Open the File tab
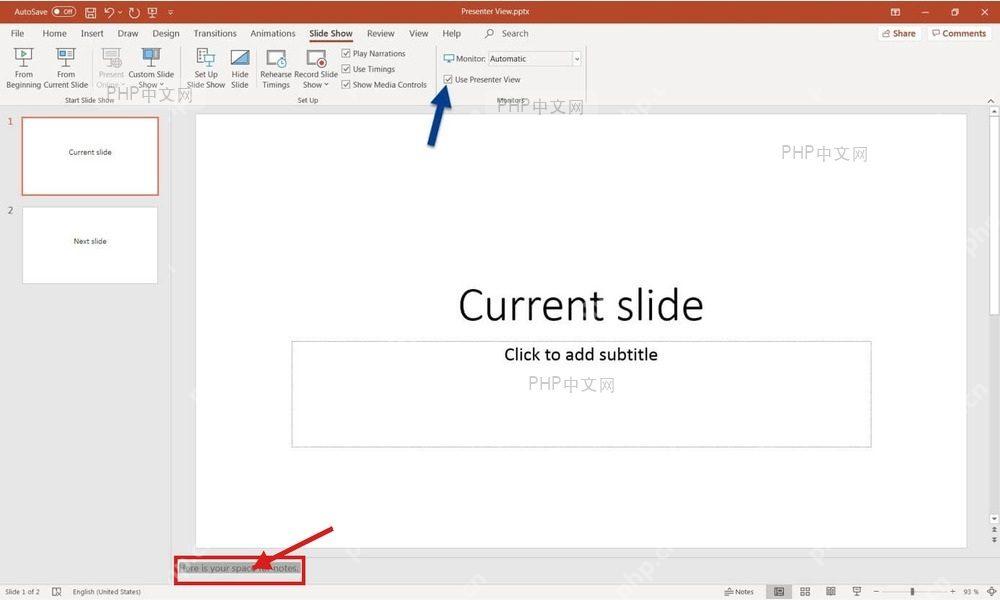1000x600 pixels. tap(17, 33)
